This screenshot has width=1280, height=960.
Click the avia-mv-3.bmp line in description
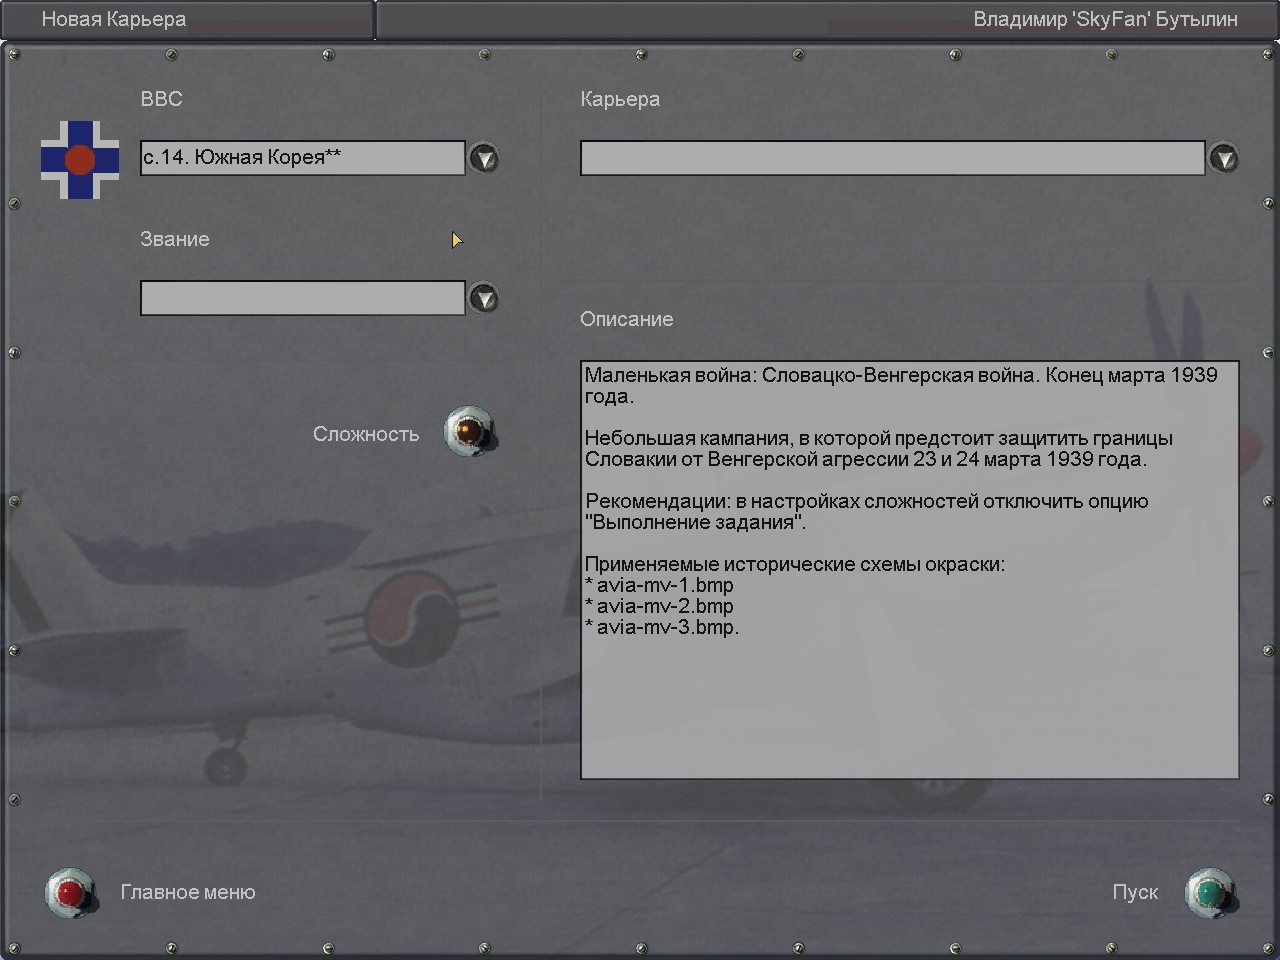tap(662, 627)
